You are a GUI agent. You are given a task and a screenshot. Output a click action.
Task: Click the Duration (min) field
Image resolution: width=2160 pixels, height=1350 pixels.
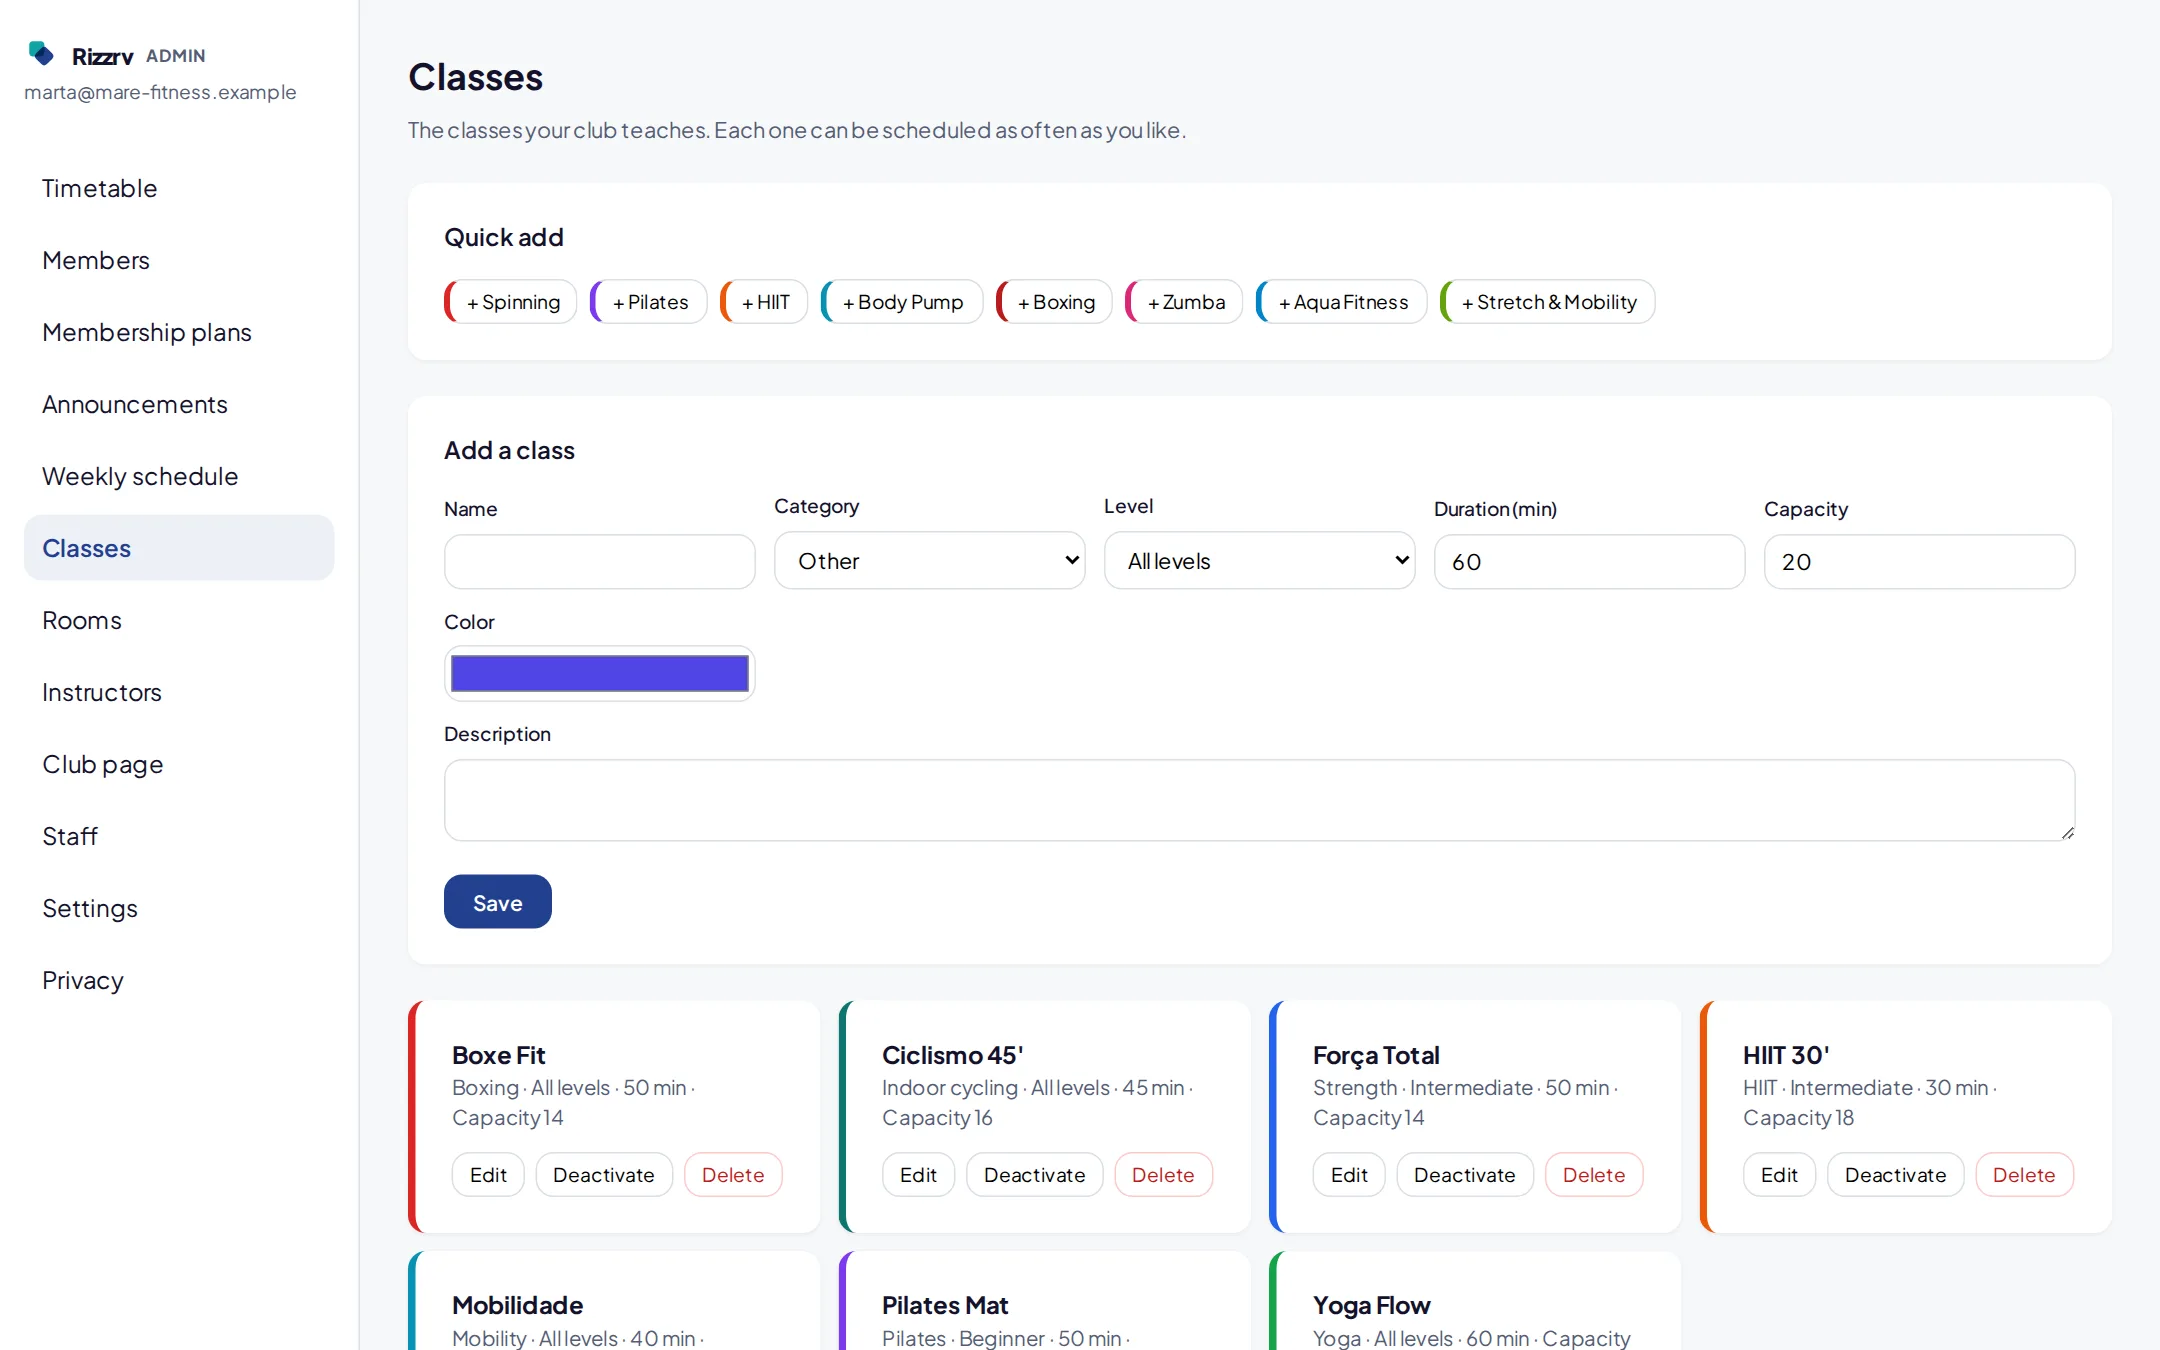(1590, 562)
